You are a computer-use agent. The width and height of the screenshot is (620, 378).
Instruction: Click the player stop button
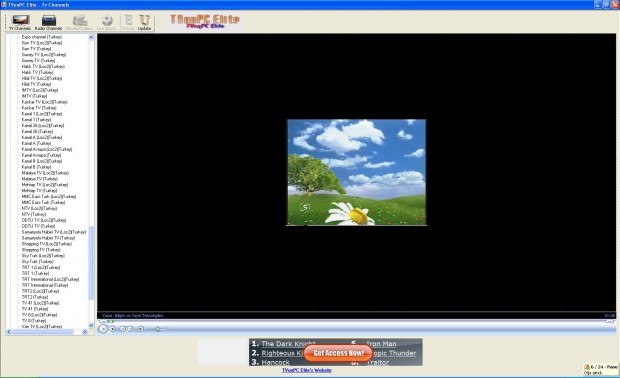pos(113,329)
